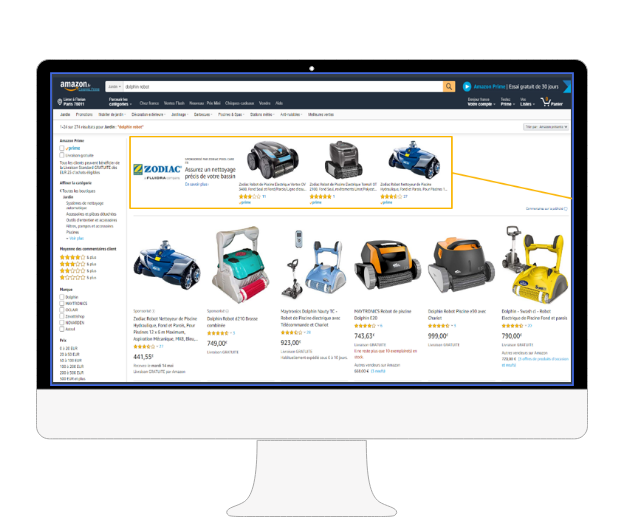Select the 200 à 500 EUR price range
This screenshot has width=636, height=525.
71,372
